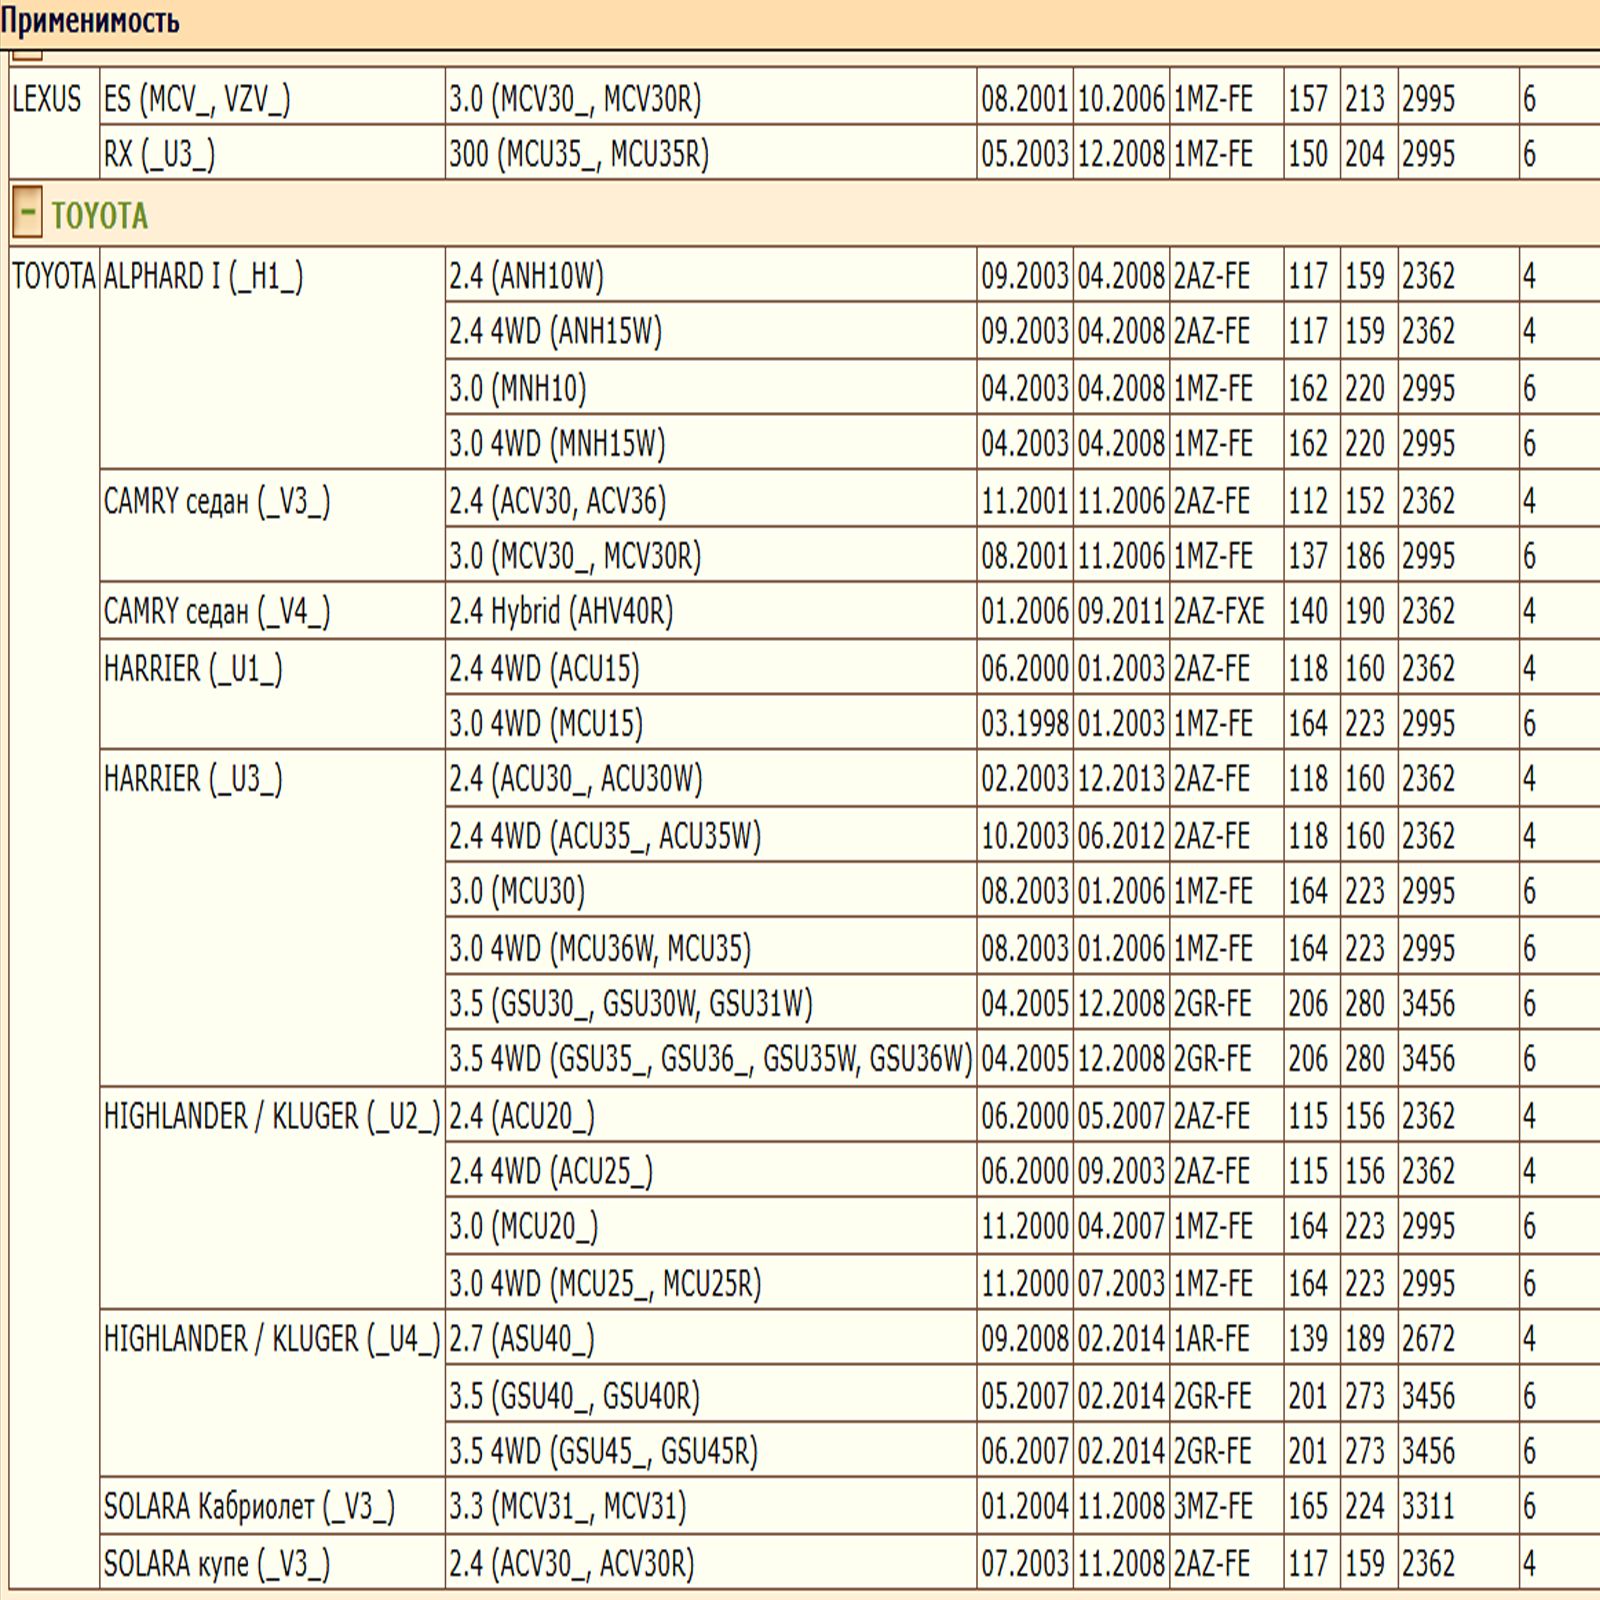
Task: Click the 2AZ-FXE engine code cell
Action: [x=1219, y=611]
